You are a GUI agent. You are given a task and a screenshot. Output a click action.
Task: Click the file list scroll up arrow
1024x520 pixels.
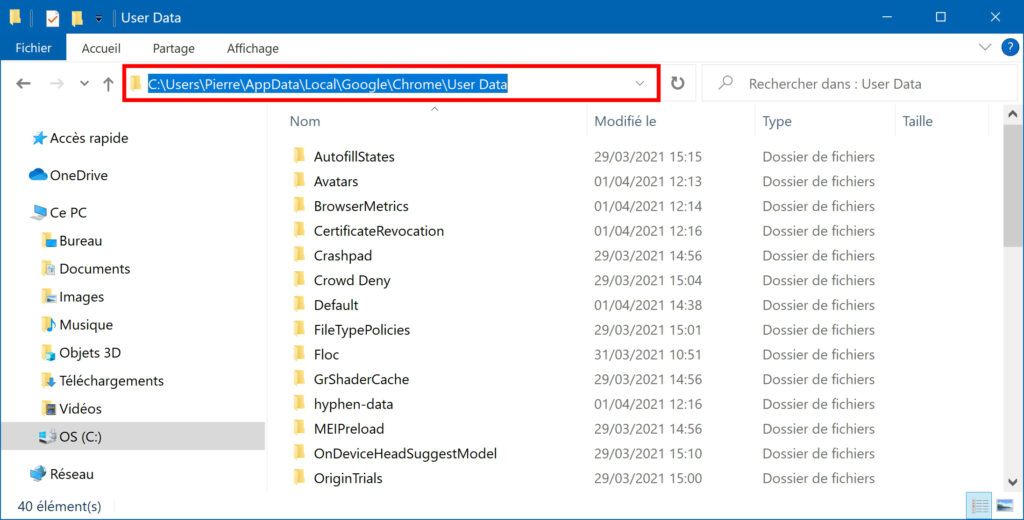pyautogui.click(x=1012, y=114)
